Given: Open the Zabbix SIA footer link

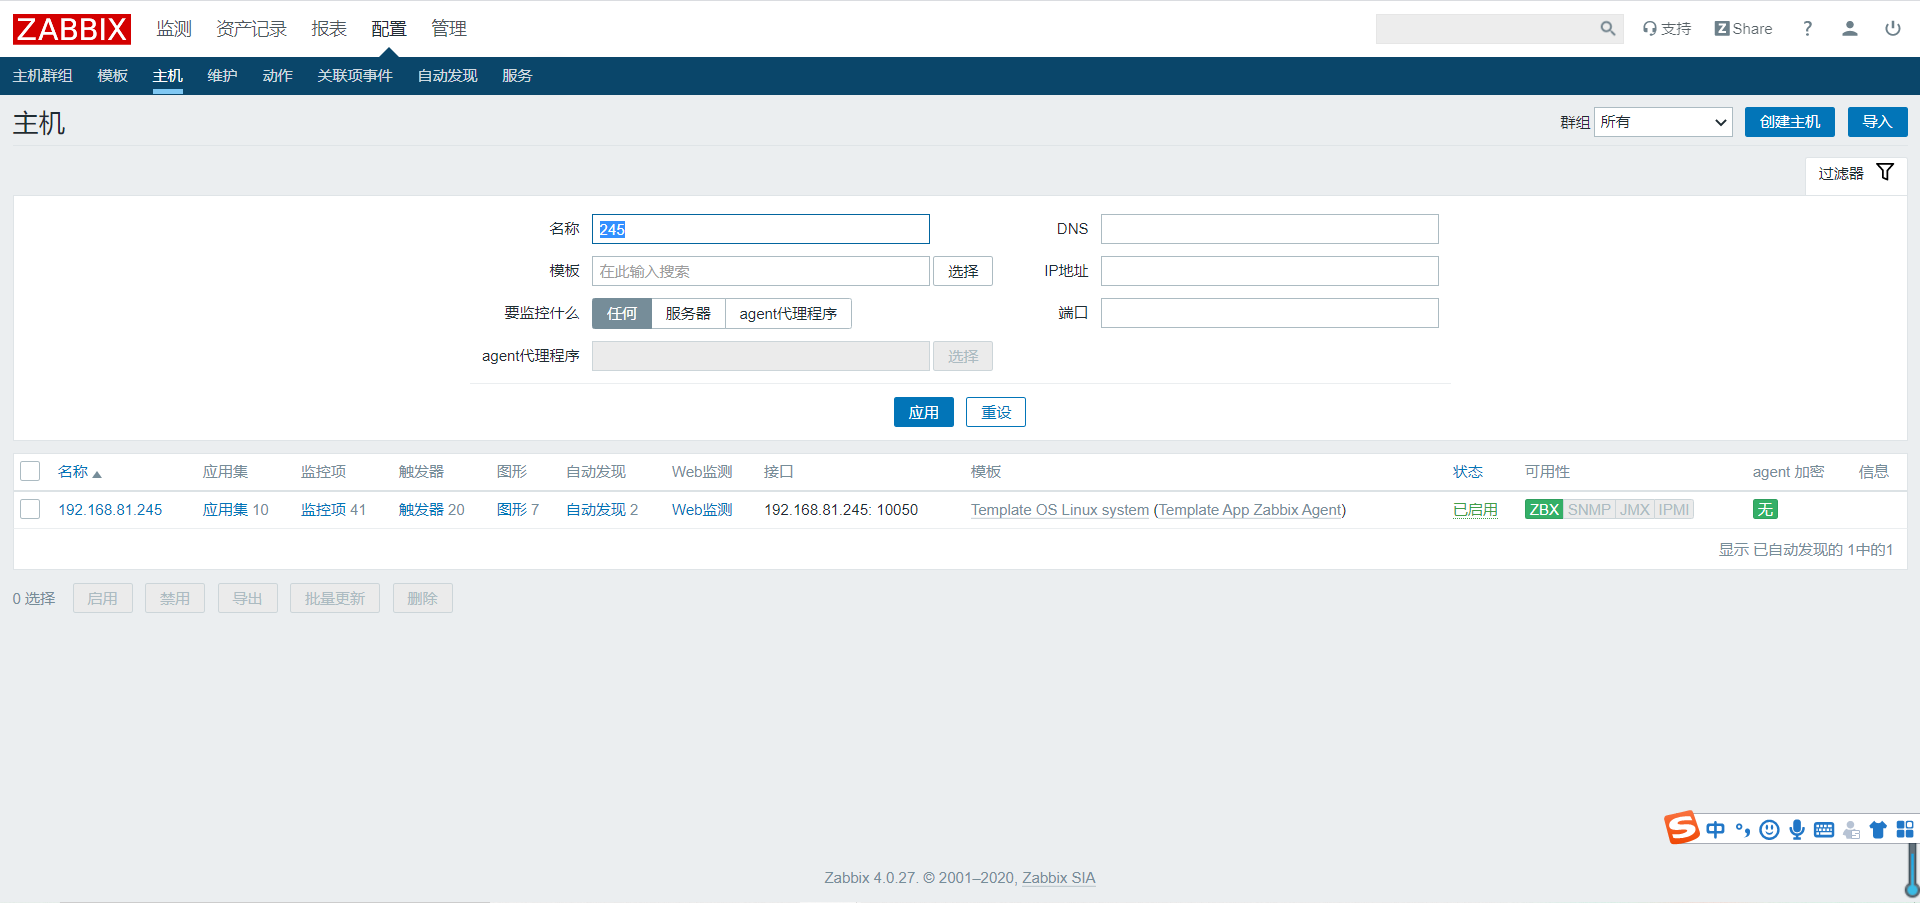Looking at the screenshot, I should (1059, 878).
